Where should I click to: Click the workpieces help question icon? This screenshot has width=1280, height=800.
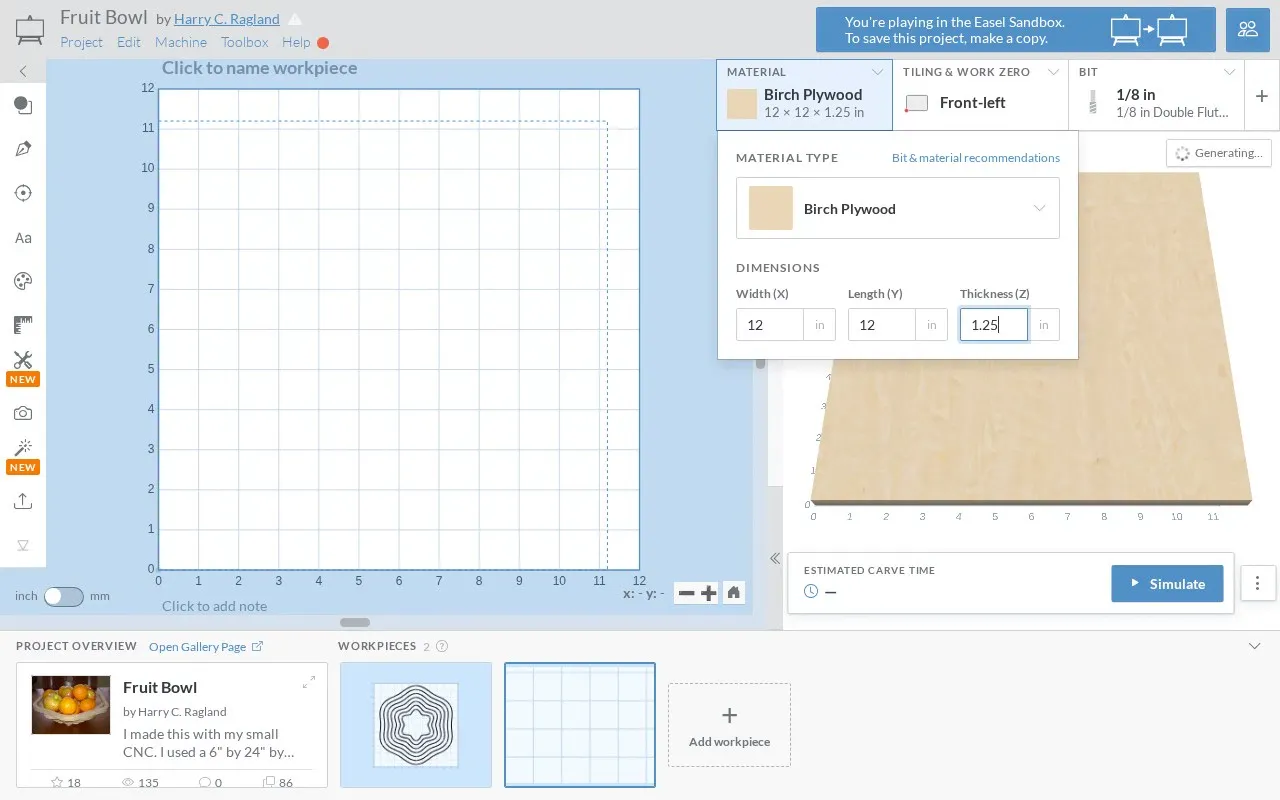[x=442, y=646]
